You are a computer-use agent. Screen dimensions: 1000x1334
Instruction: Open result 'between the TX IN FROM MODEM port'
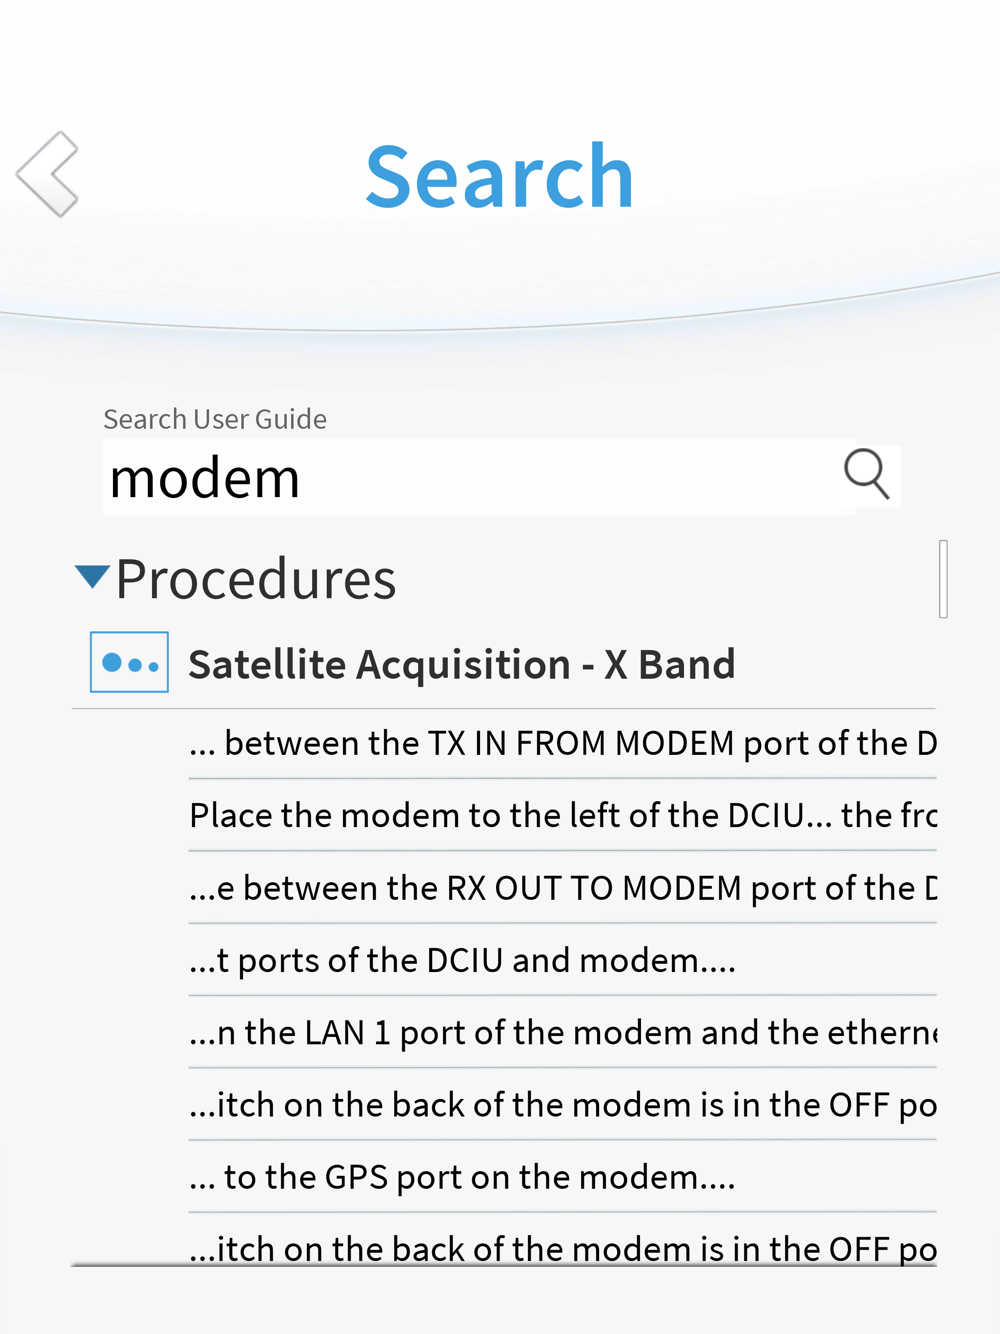[x=563, y=743]
